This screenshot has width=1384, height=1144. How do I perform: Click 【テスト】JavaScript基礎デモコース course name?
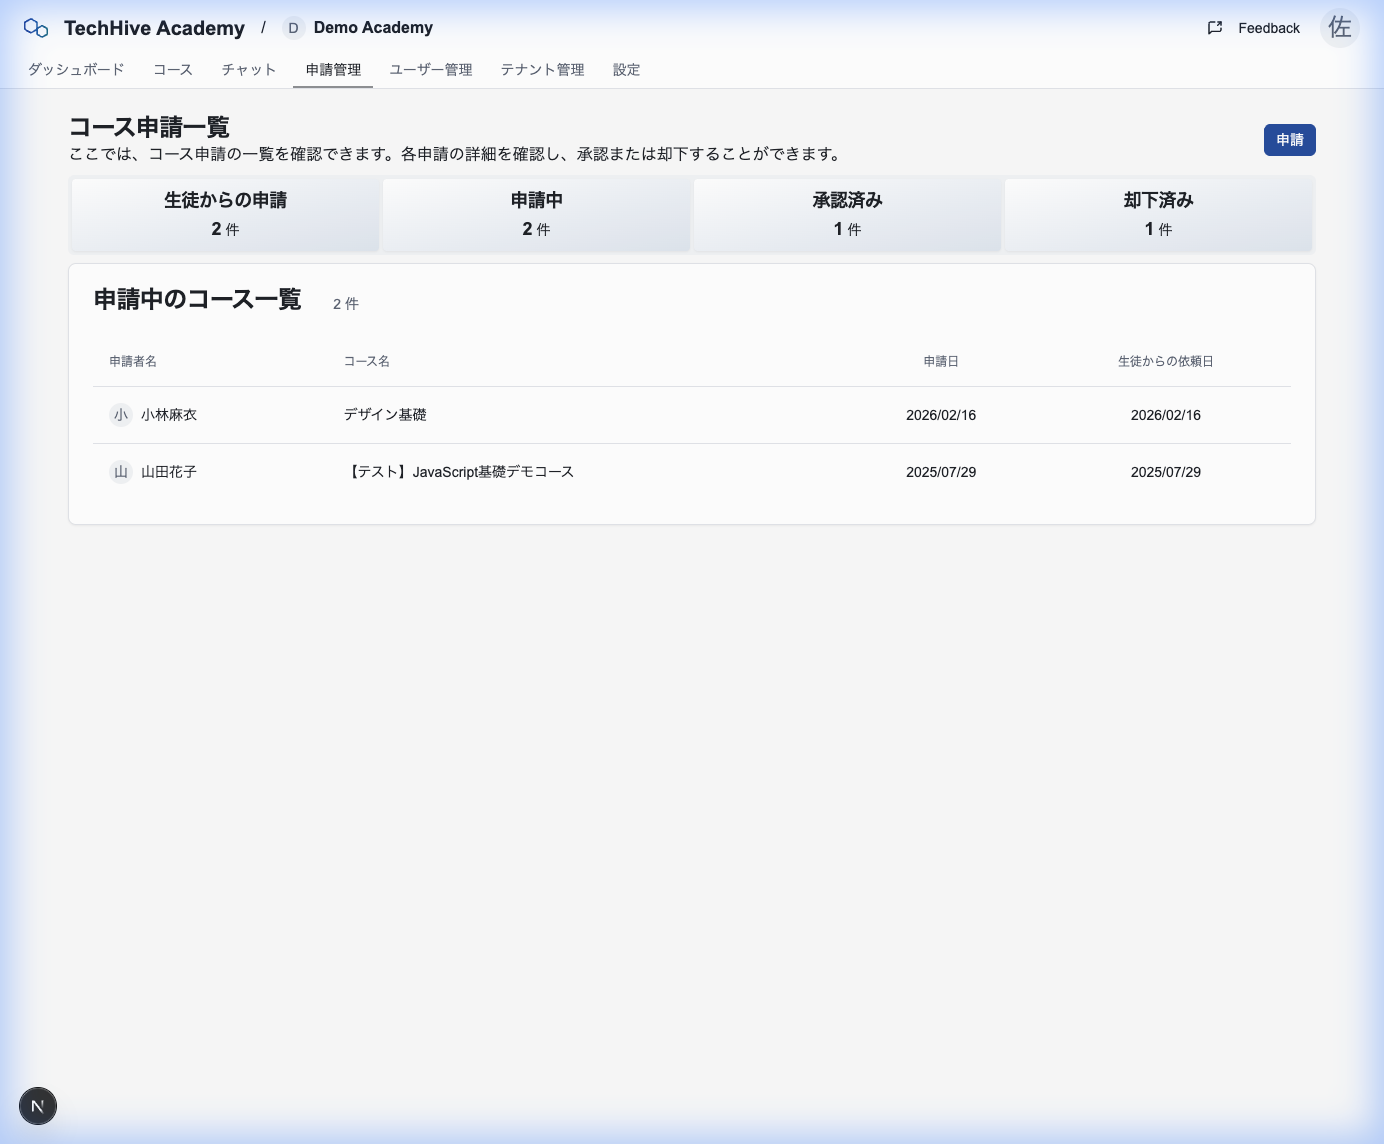(x=459, y=472)
